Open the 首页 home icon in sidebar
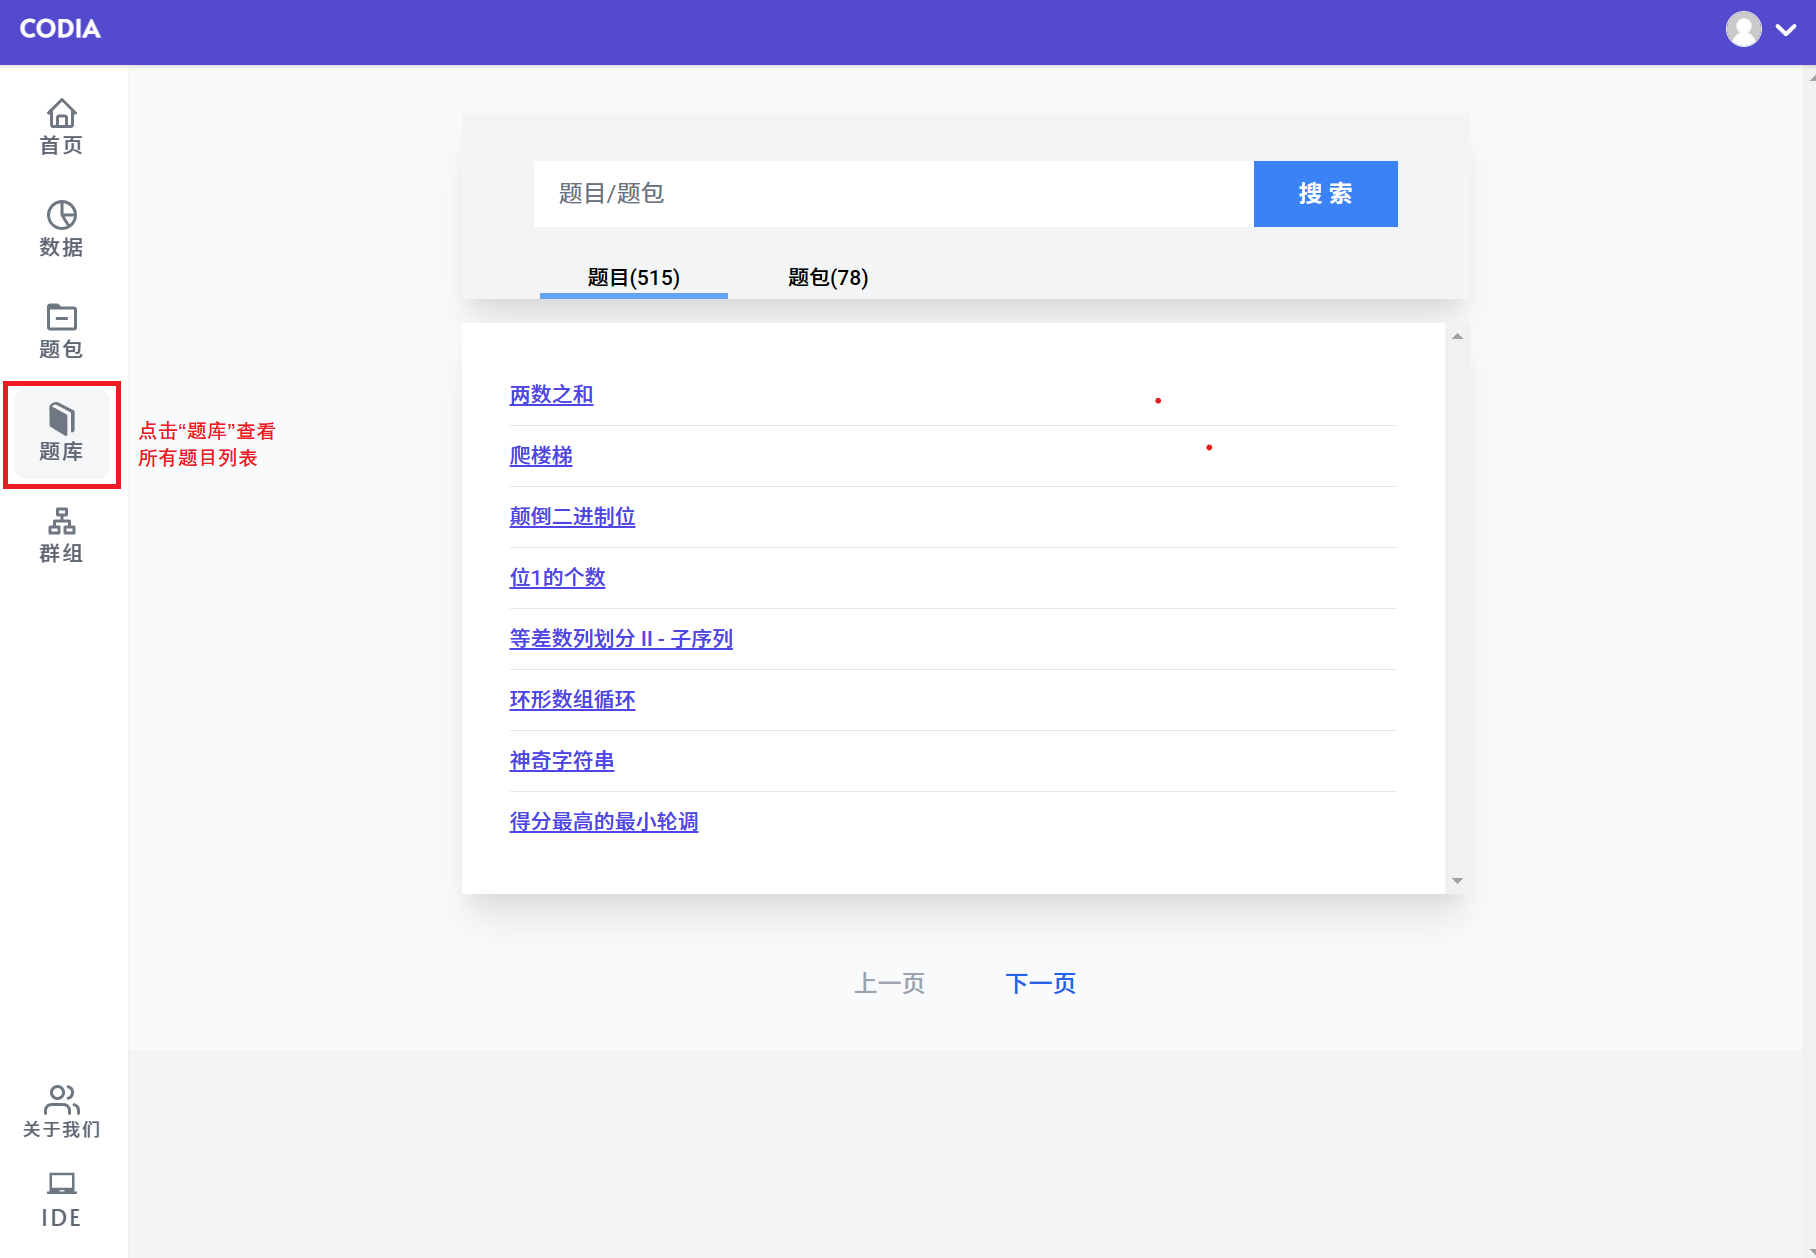This screenshot has width=1816, height=1258. (61, 113)
